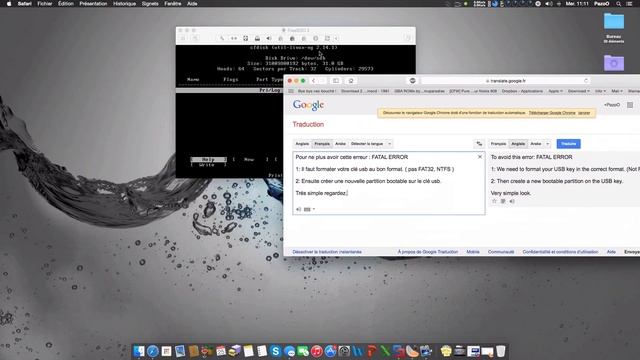Show the Safari sidebar
640x360 pixels.
coord(336,81)
